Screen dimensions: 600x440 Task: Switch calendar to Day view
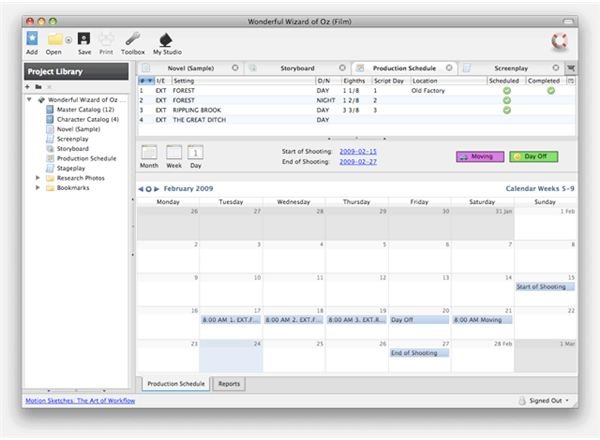point(196,156)
